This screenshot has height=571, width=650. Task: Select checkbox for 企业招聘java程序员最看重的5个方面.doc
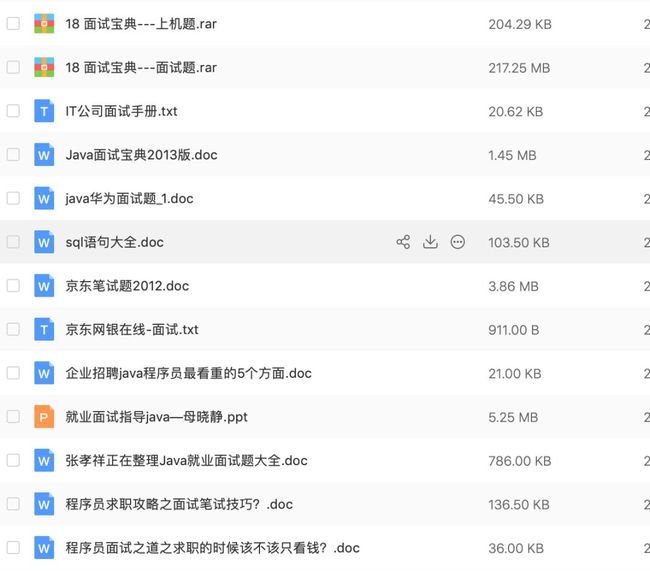point(13,373)
